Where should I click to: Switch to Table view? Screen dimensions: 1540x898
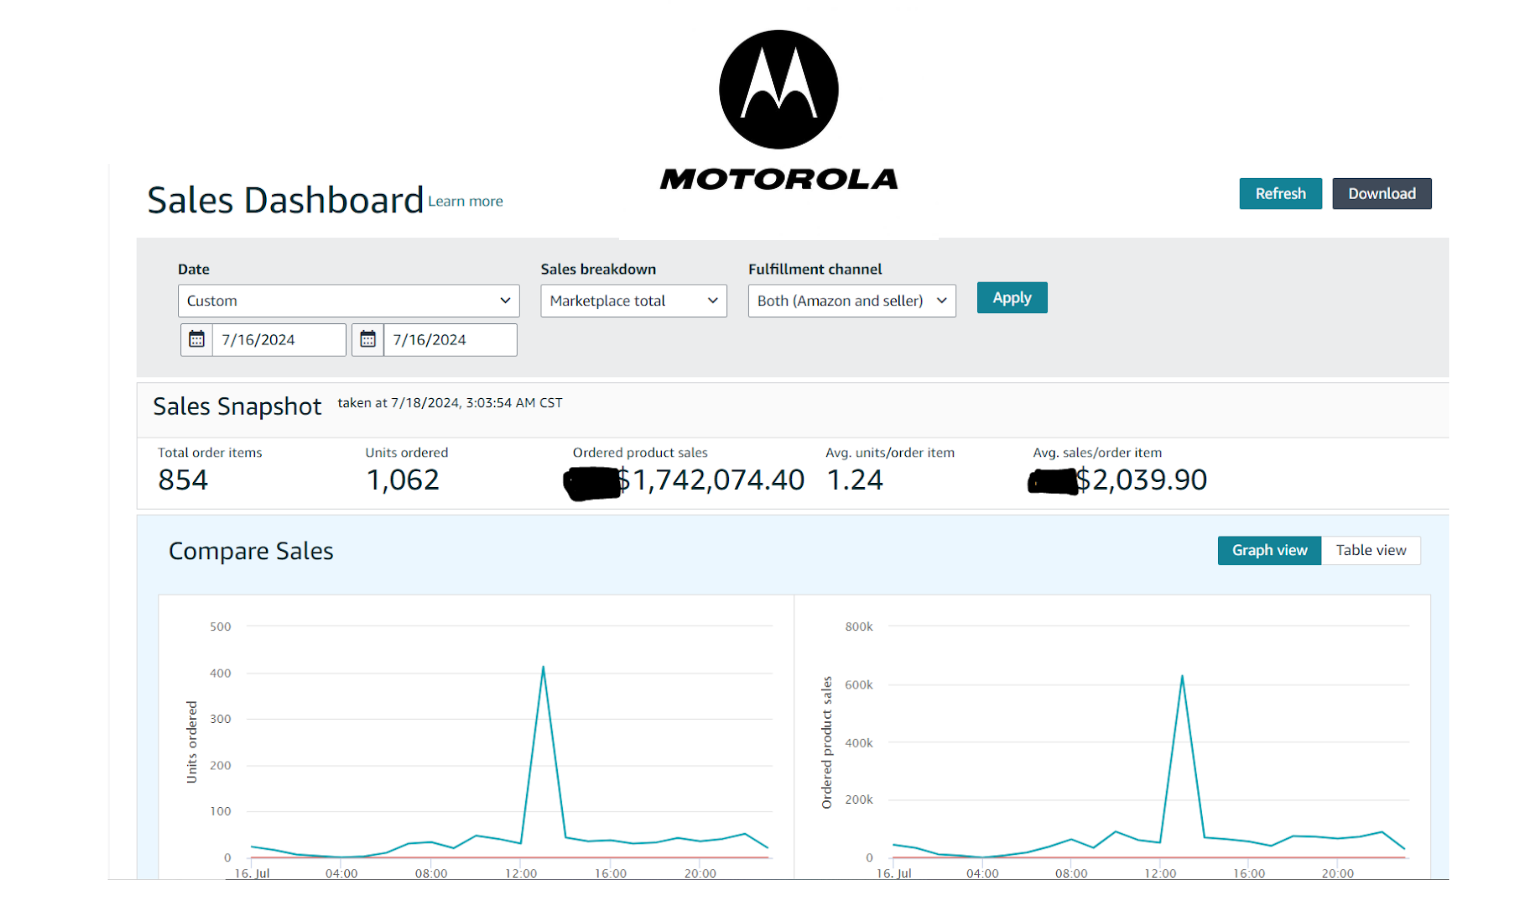click(1371, 550)
